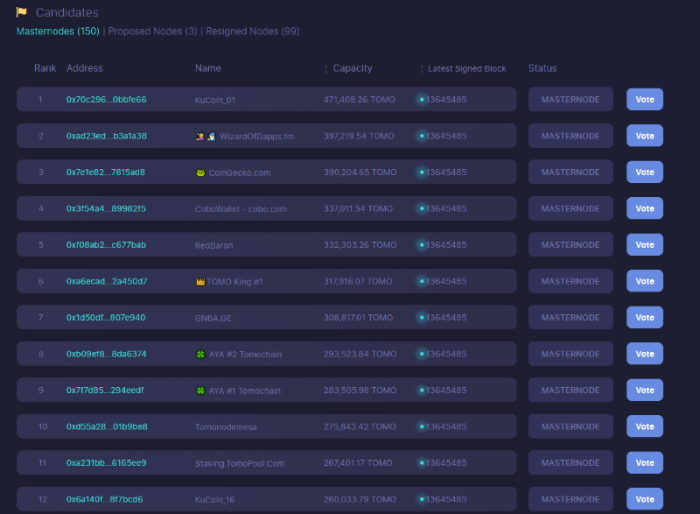700x514 pixels.
Task: Vote for CoinGecko.com
Action: point(645,172)
